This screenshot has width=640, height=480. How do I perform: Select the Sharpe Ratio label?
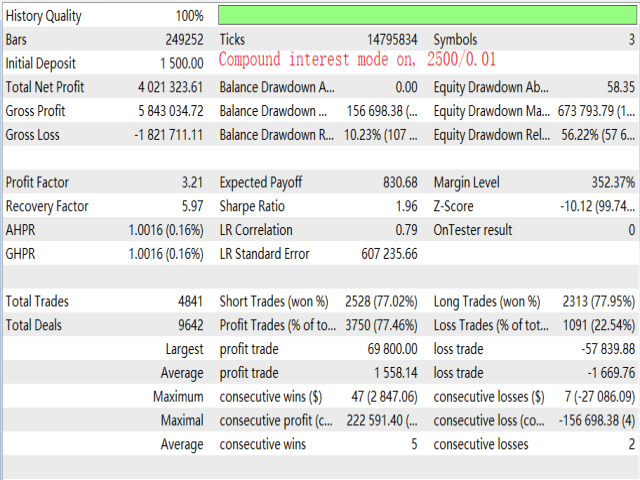252,206
